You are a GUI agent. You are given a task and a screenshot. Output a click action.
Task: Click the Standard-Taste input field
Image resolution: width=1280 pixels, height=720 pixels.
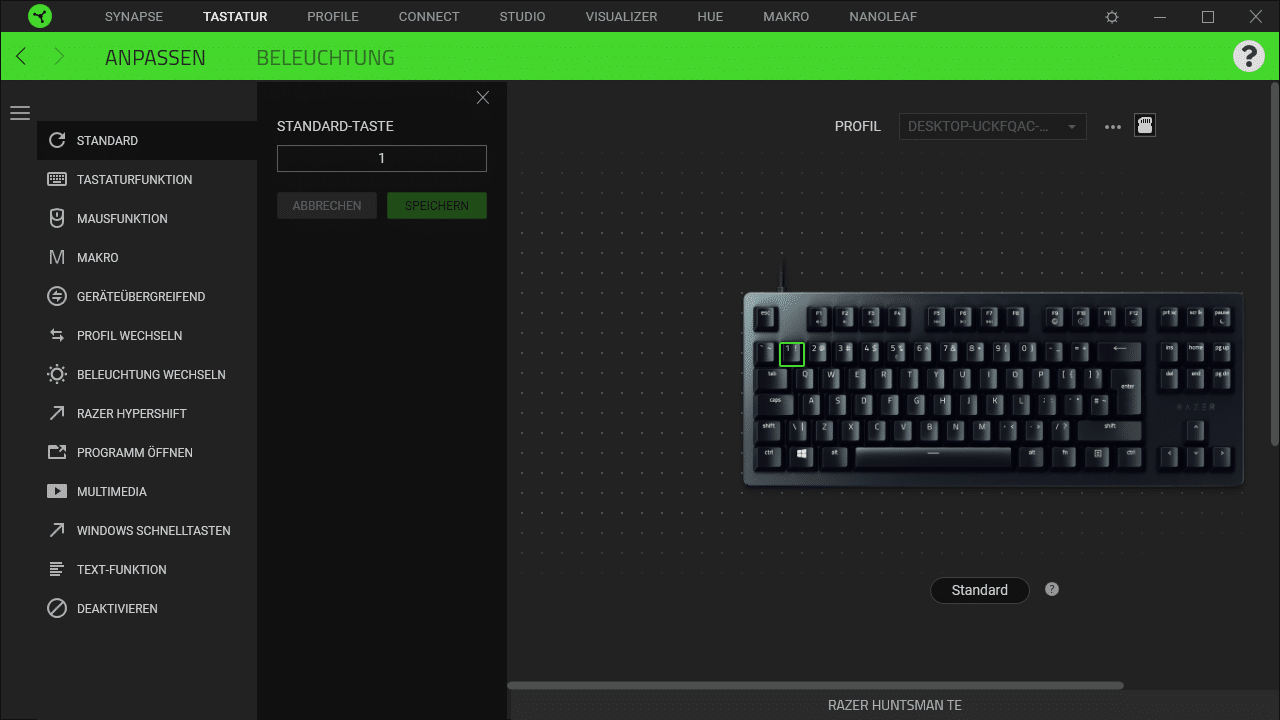pyautogui.click(x=381, y=158)
